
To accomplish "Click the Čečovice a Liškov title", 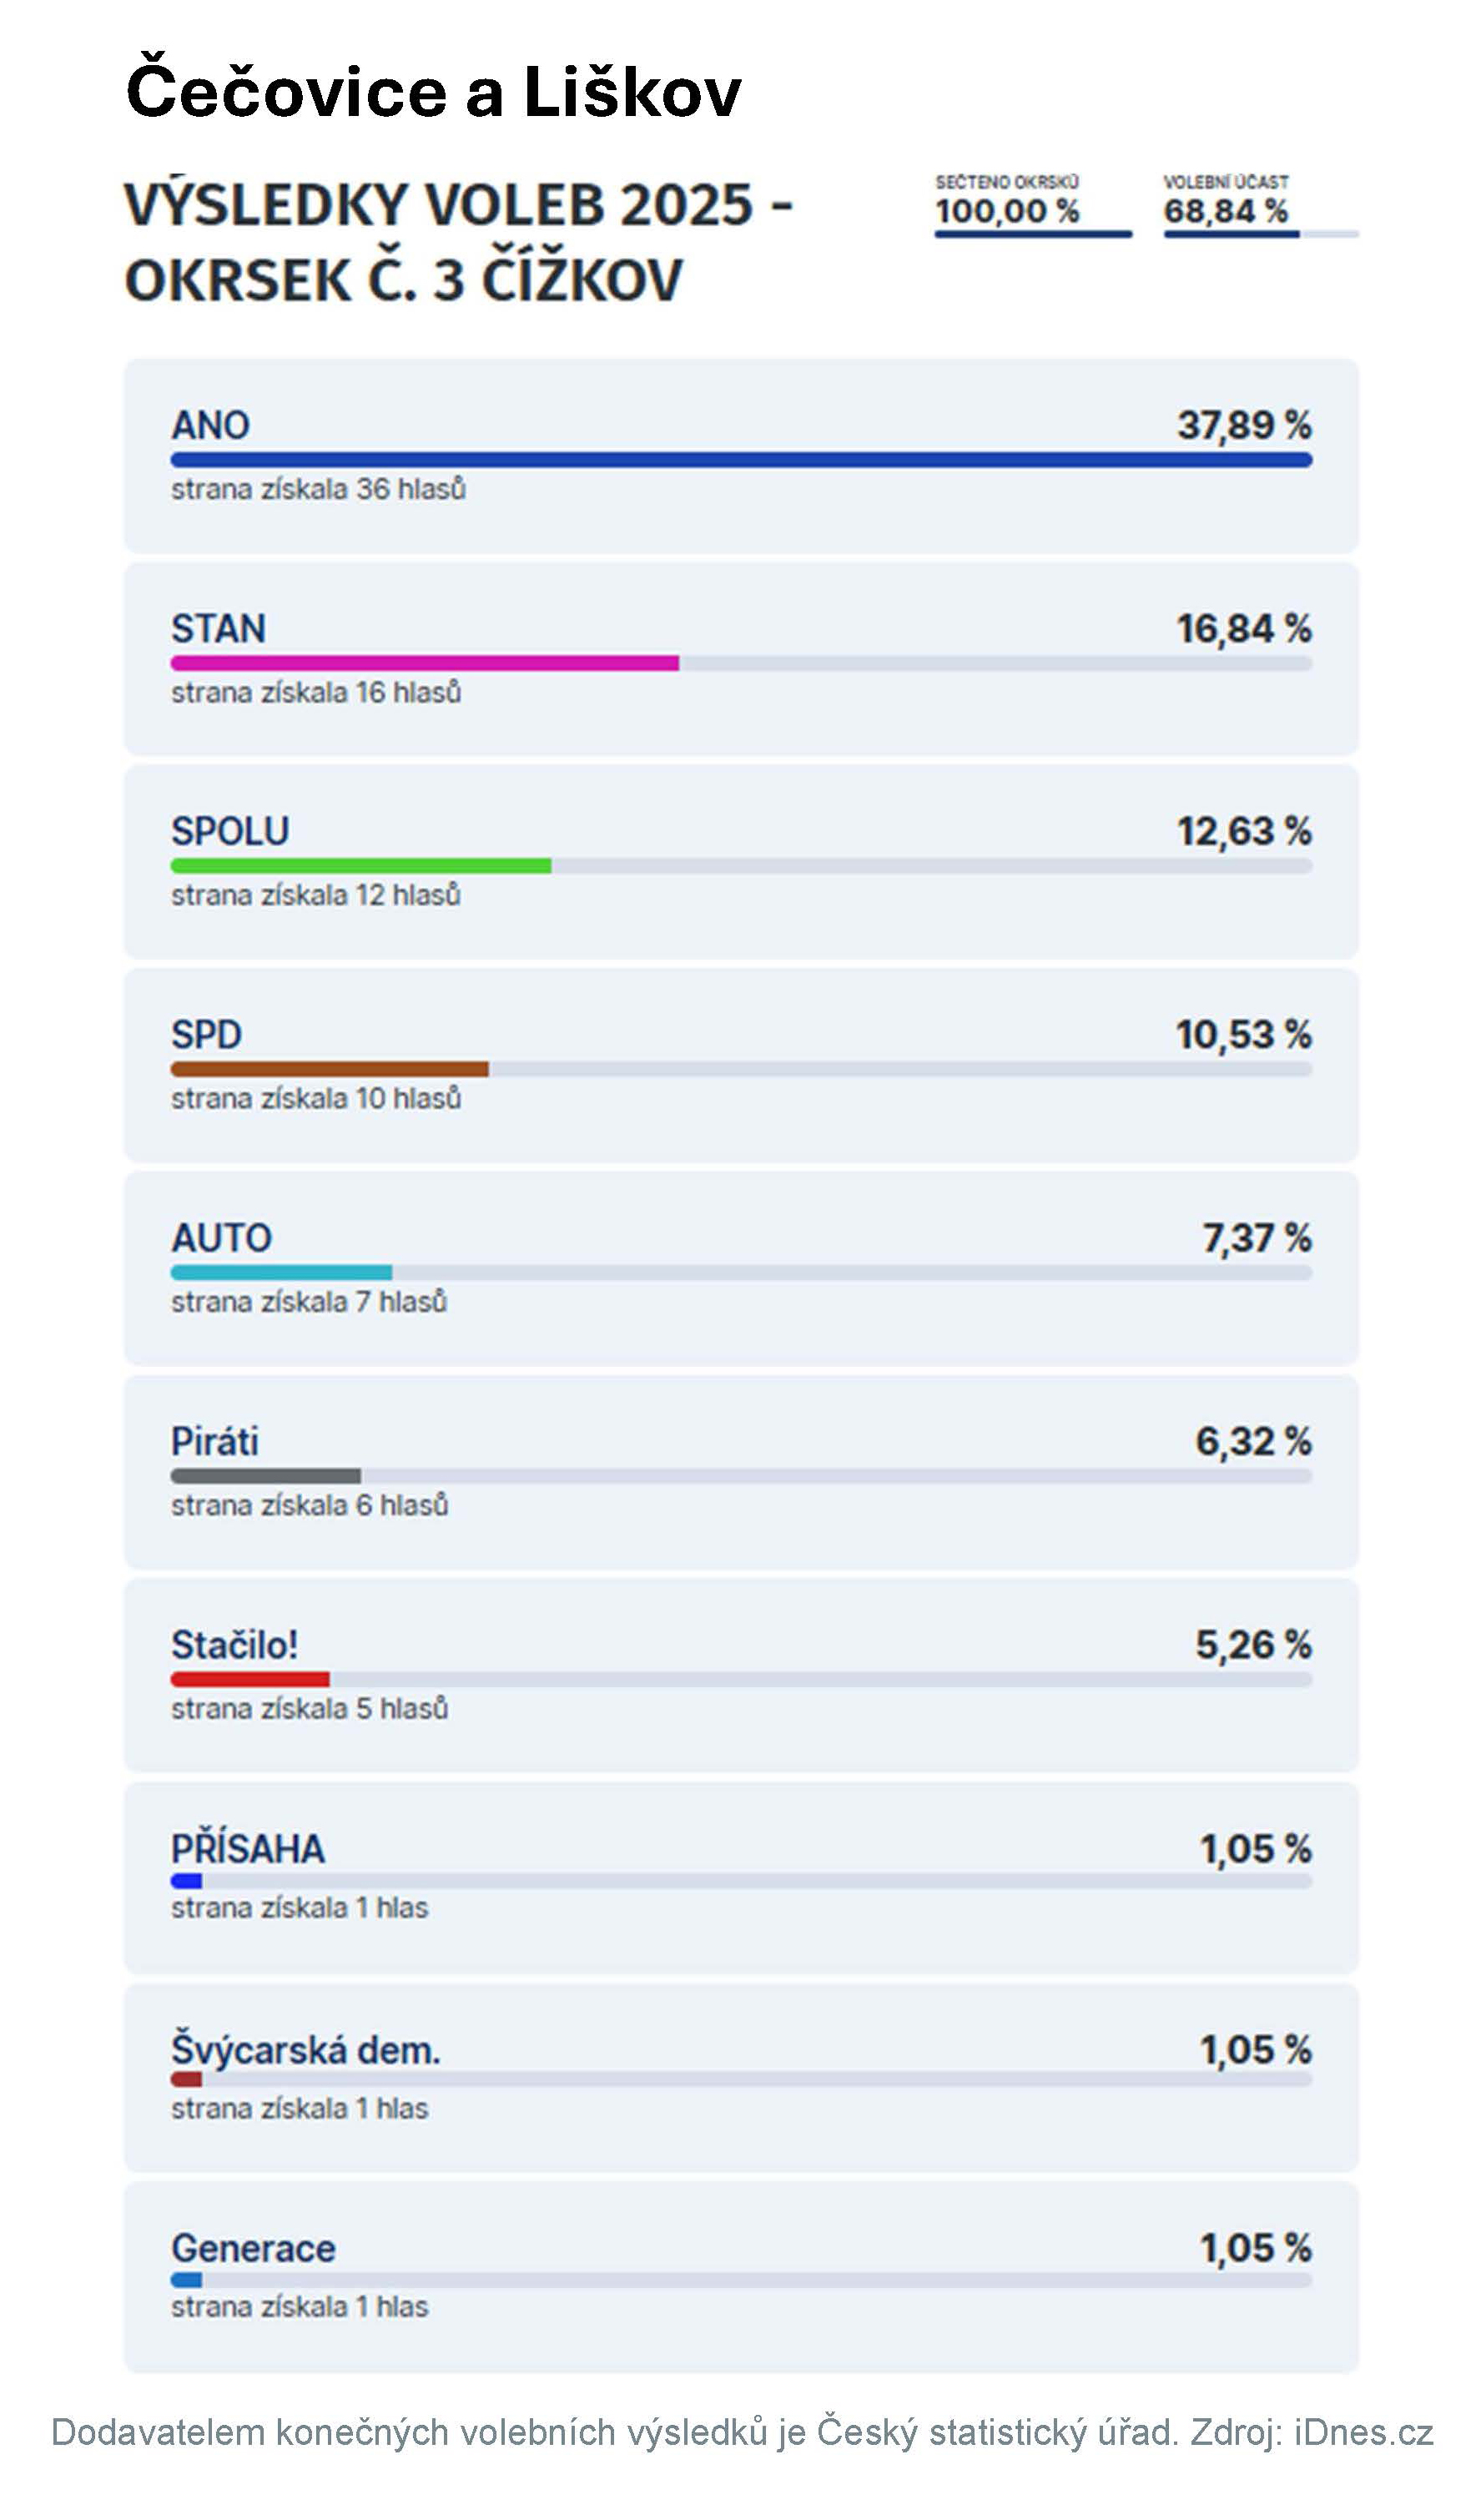I will (433, 92).
